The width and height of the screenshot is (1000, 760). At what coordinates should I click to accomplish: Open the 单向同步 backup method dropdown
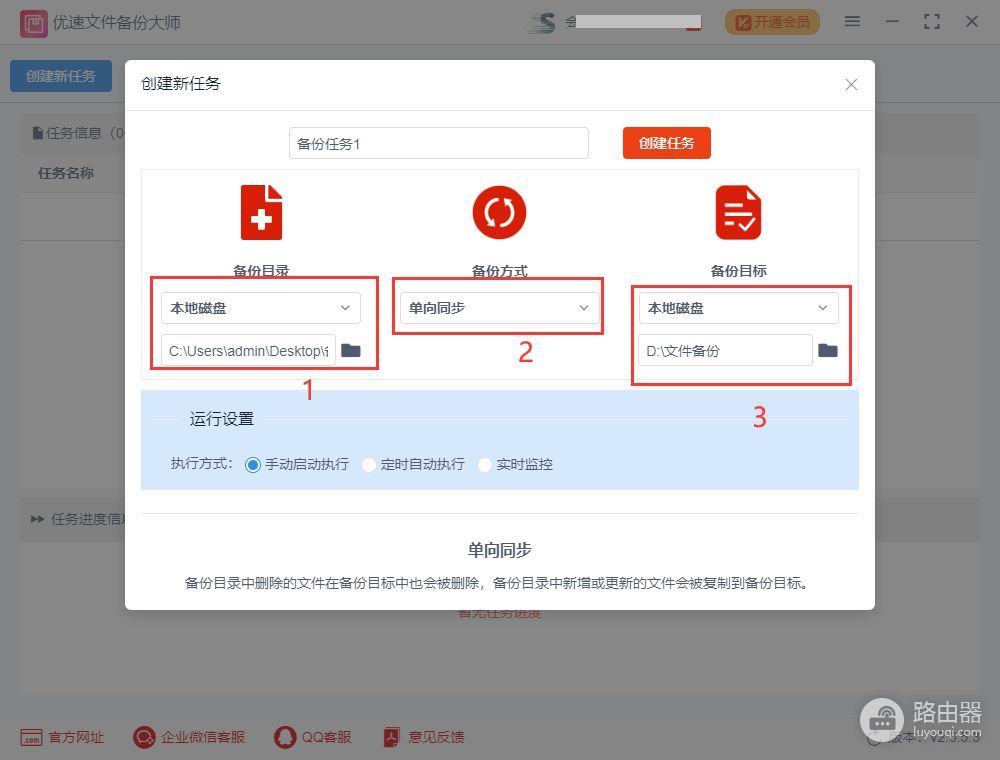point(499,308)
